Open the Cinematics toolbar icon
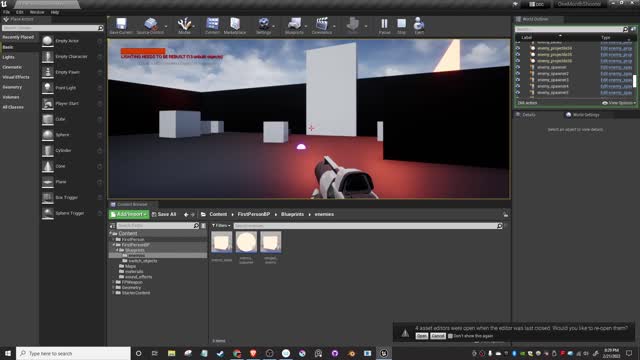This screenshot has width=640, height=360. [322, 26]
